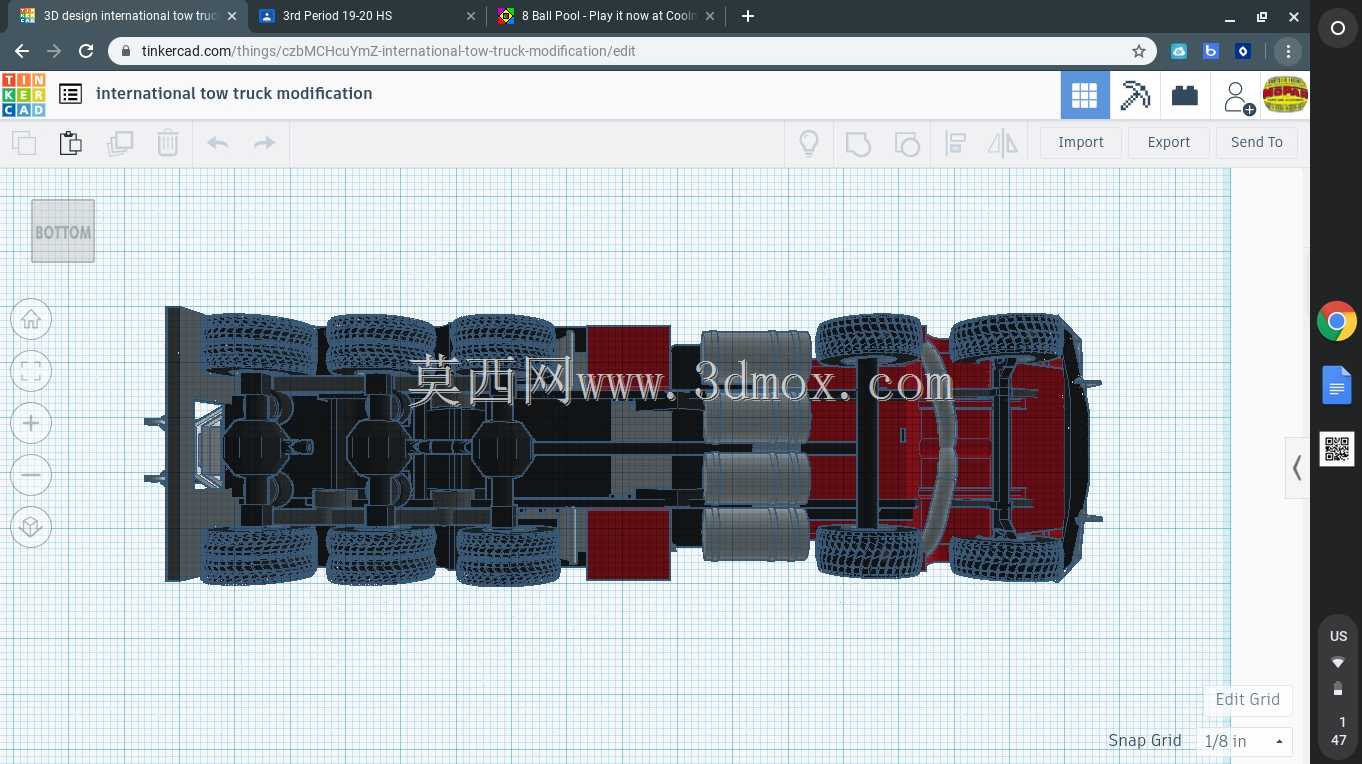The image size is (1362, 764).
Task: Switch to the Blocks pickaxe mode
Action: click(1135, 95)
